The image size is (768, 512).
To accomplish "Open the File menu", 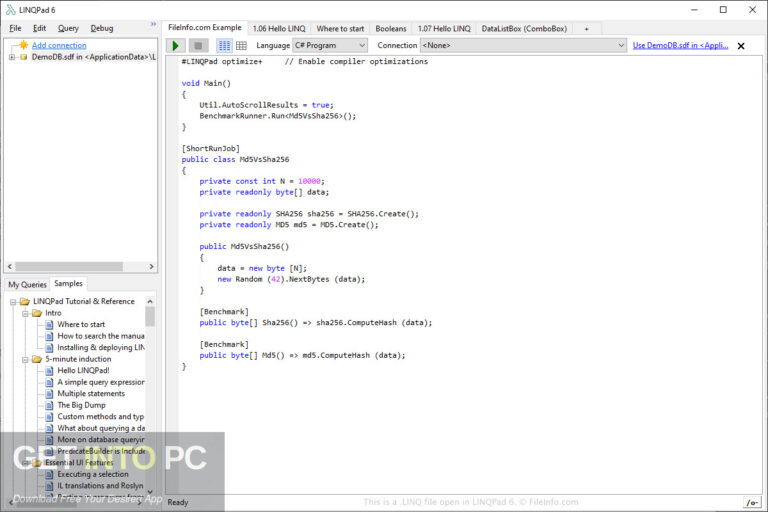I will point(15,28).
